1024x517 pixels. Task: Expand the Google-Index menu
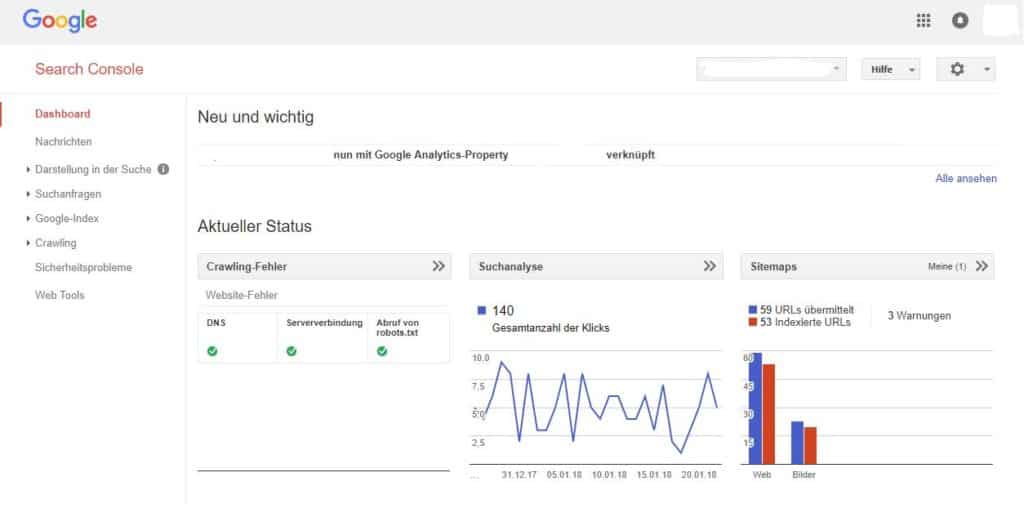pyautogui.click(x=28, y=219)
